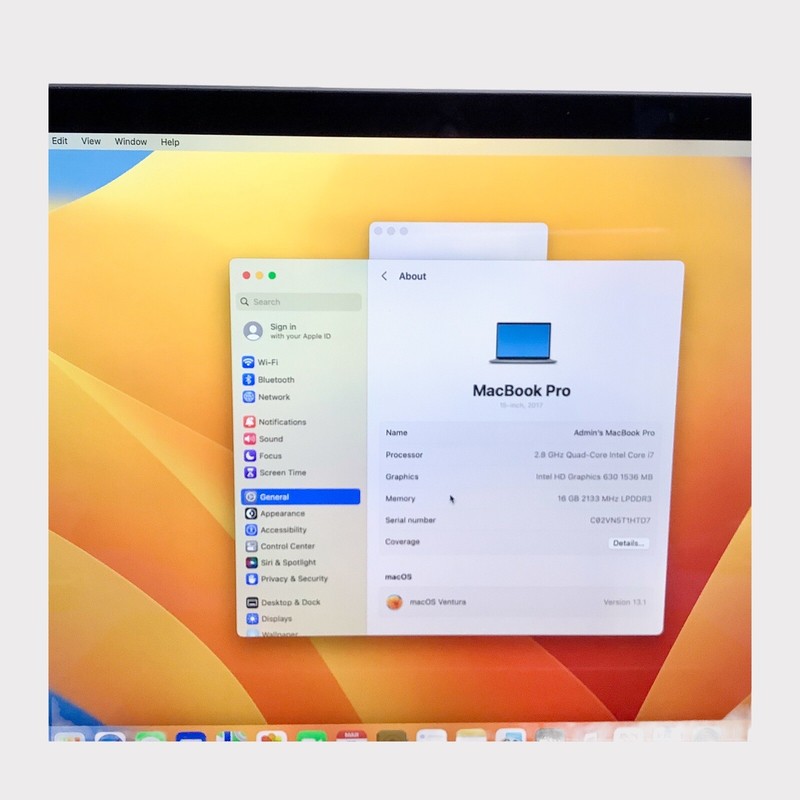Screen dimensions: 800x800
Task: Select the General gear icon
Action: [251, 497]
